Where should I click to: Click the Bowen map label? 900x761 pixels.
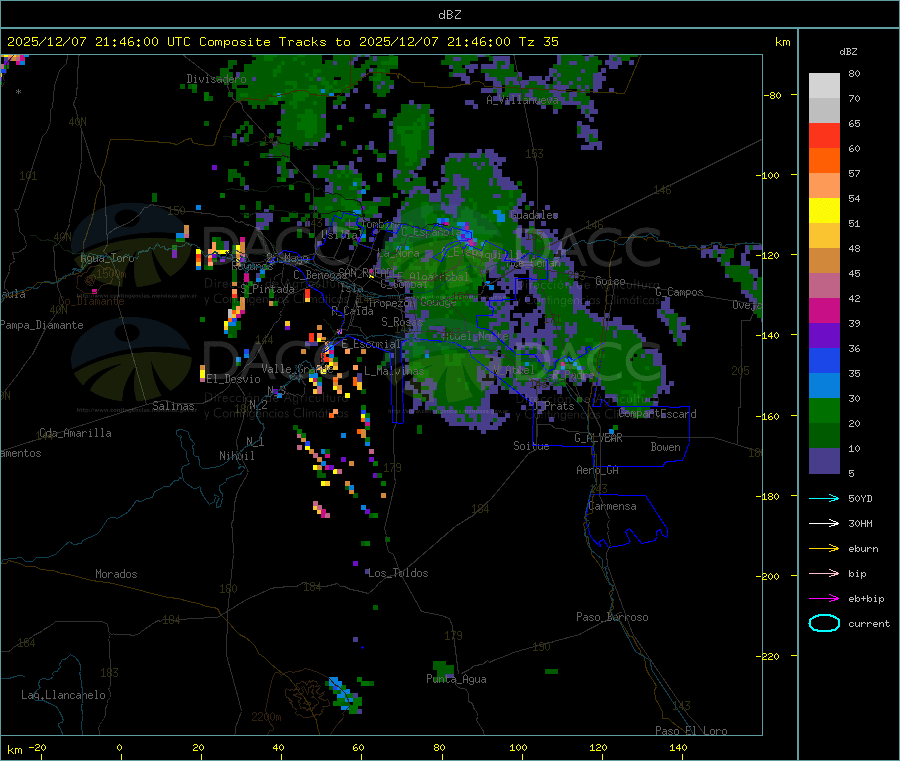665,447
